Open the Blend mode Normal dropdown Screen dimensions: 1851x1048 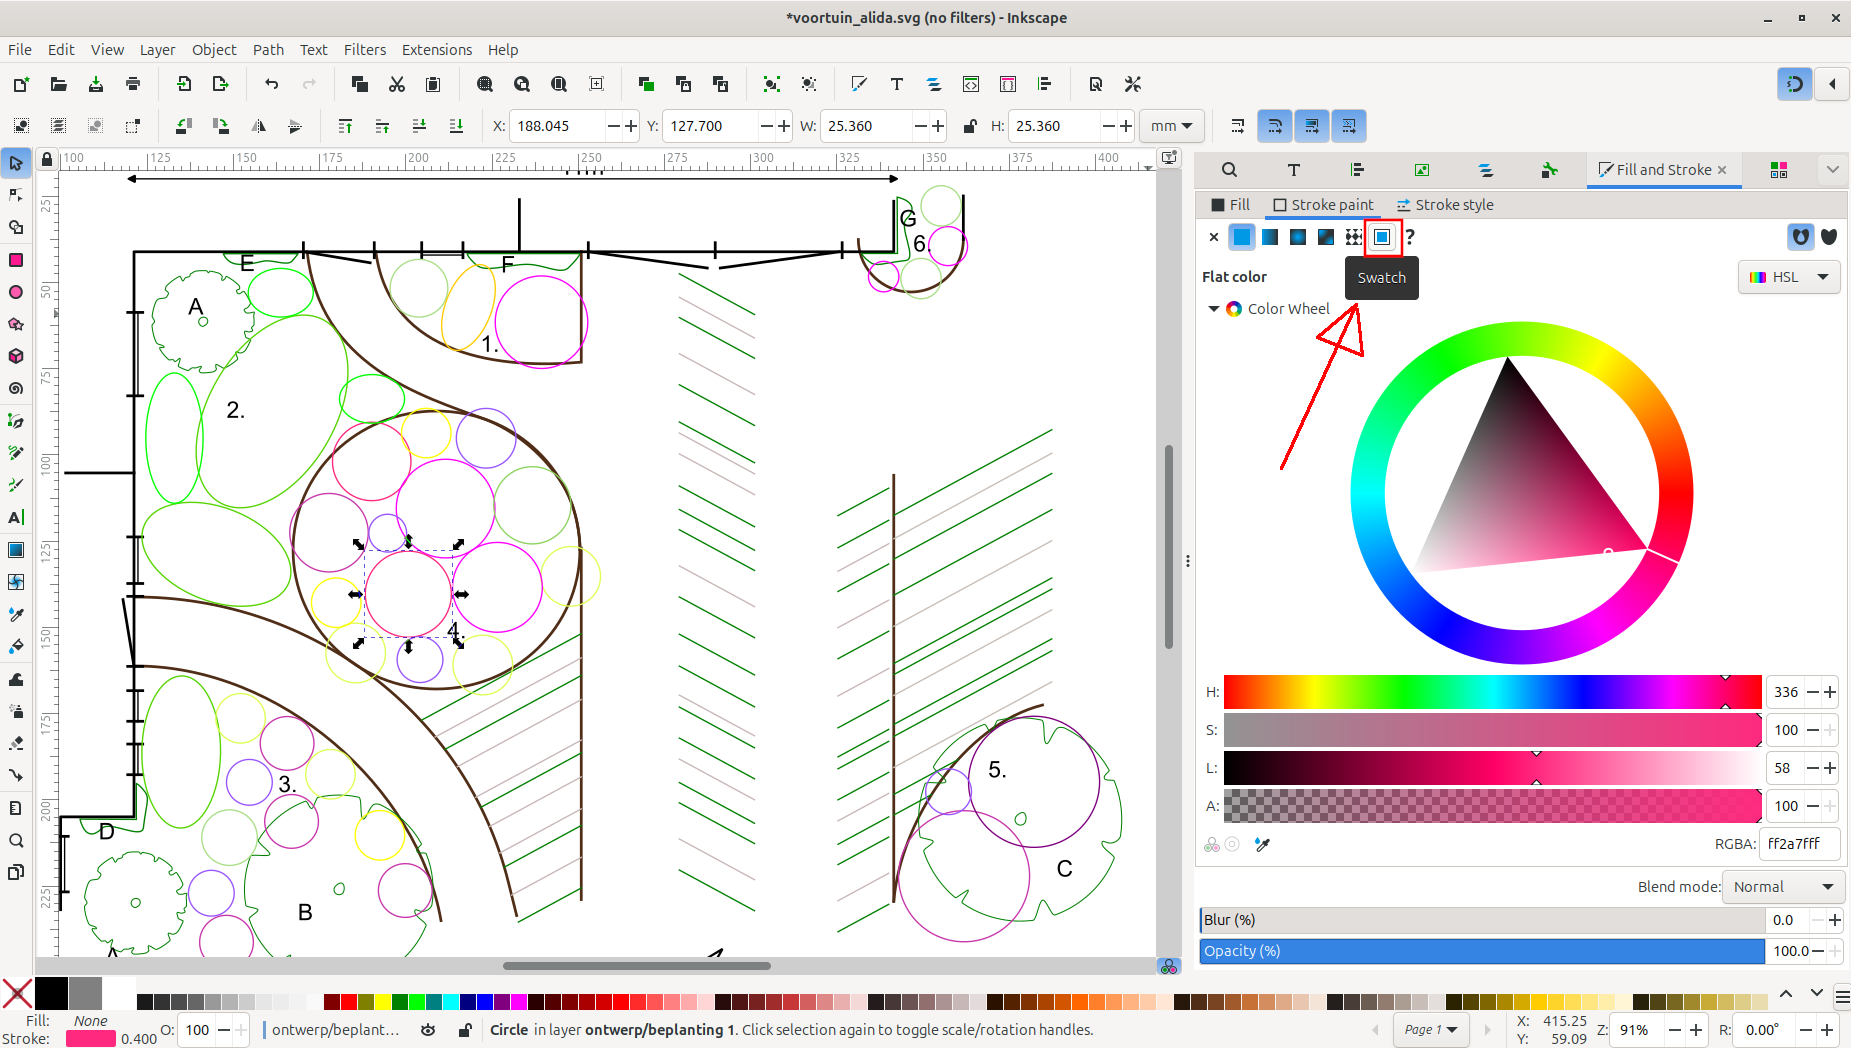click(x=1784, y=887)
